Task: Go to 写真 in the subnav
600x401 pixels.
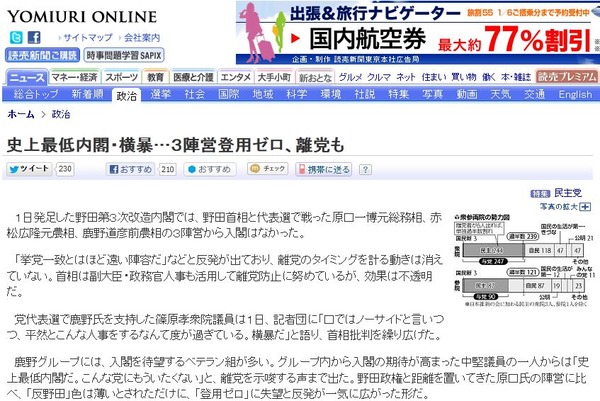Action: tap(433, 94)
